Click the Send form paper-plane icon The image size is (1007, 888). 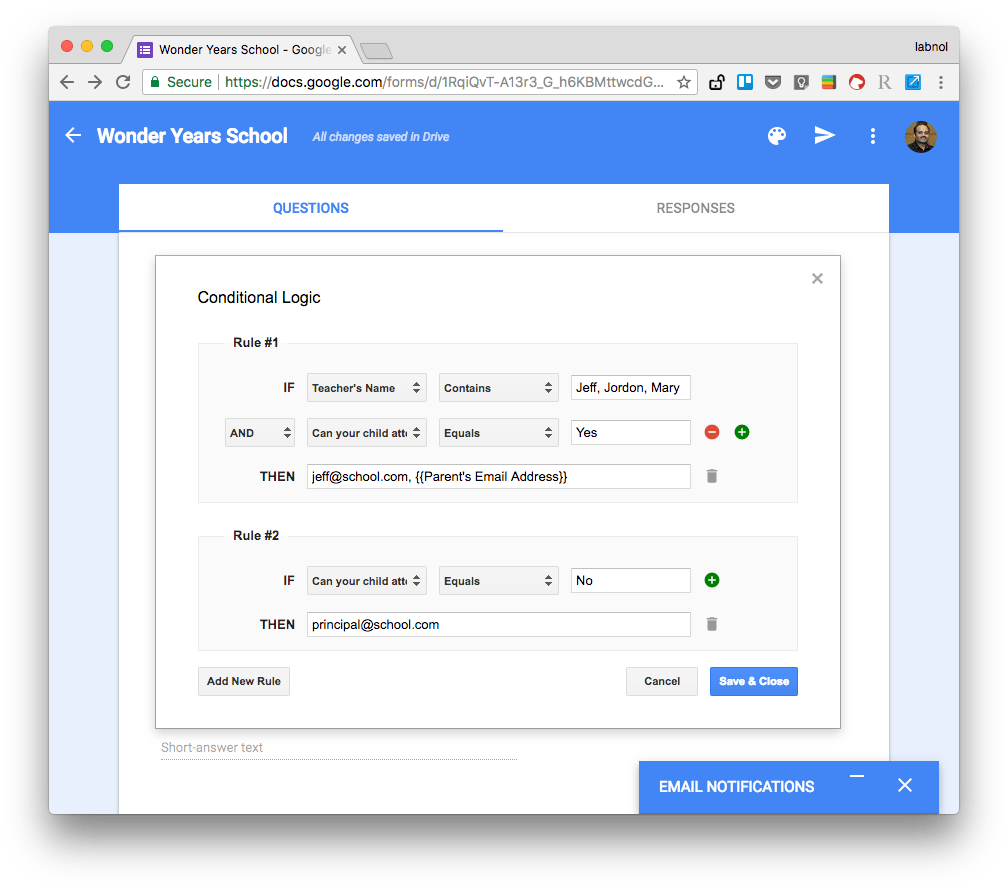[824, 135]
